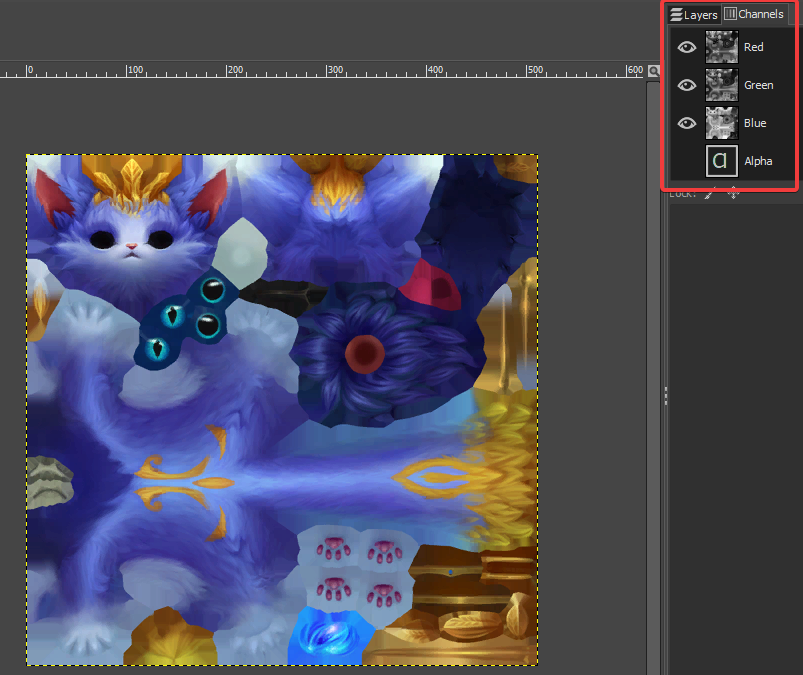The height and width of the screenshot is (675, 803).
Task: Click the Blue channel label
Action: tap(755, 123)
